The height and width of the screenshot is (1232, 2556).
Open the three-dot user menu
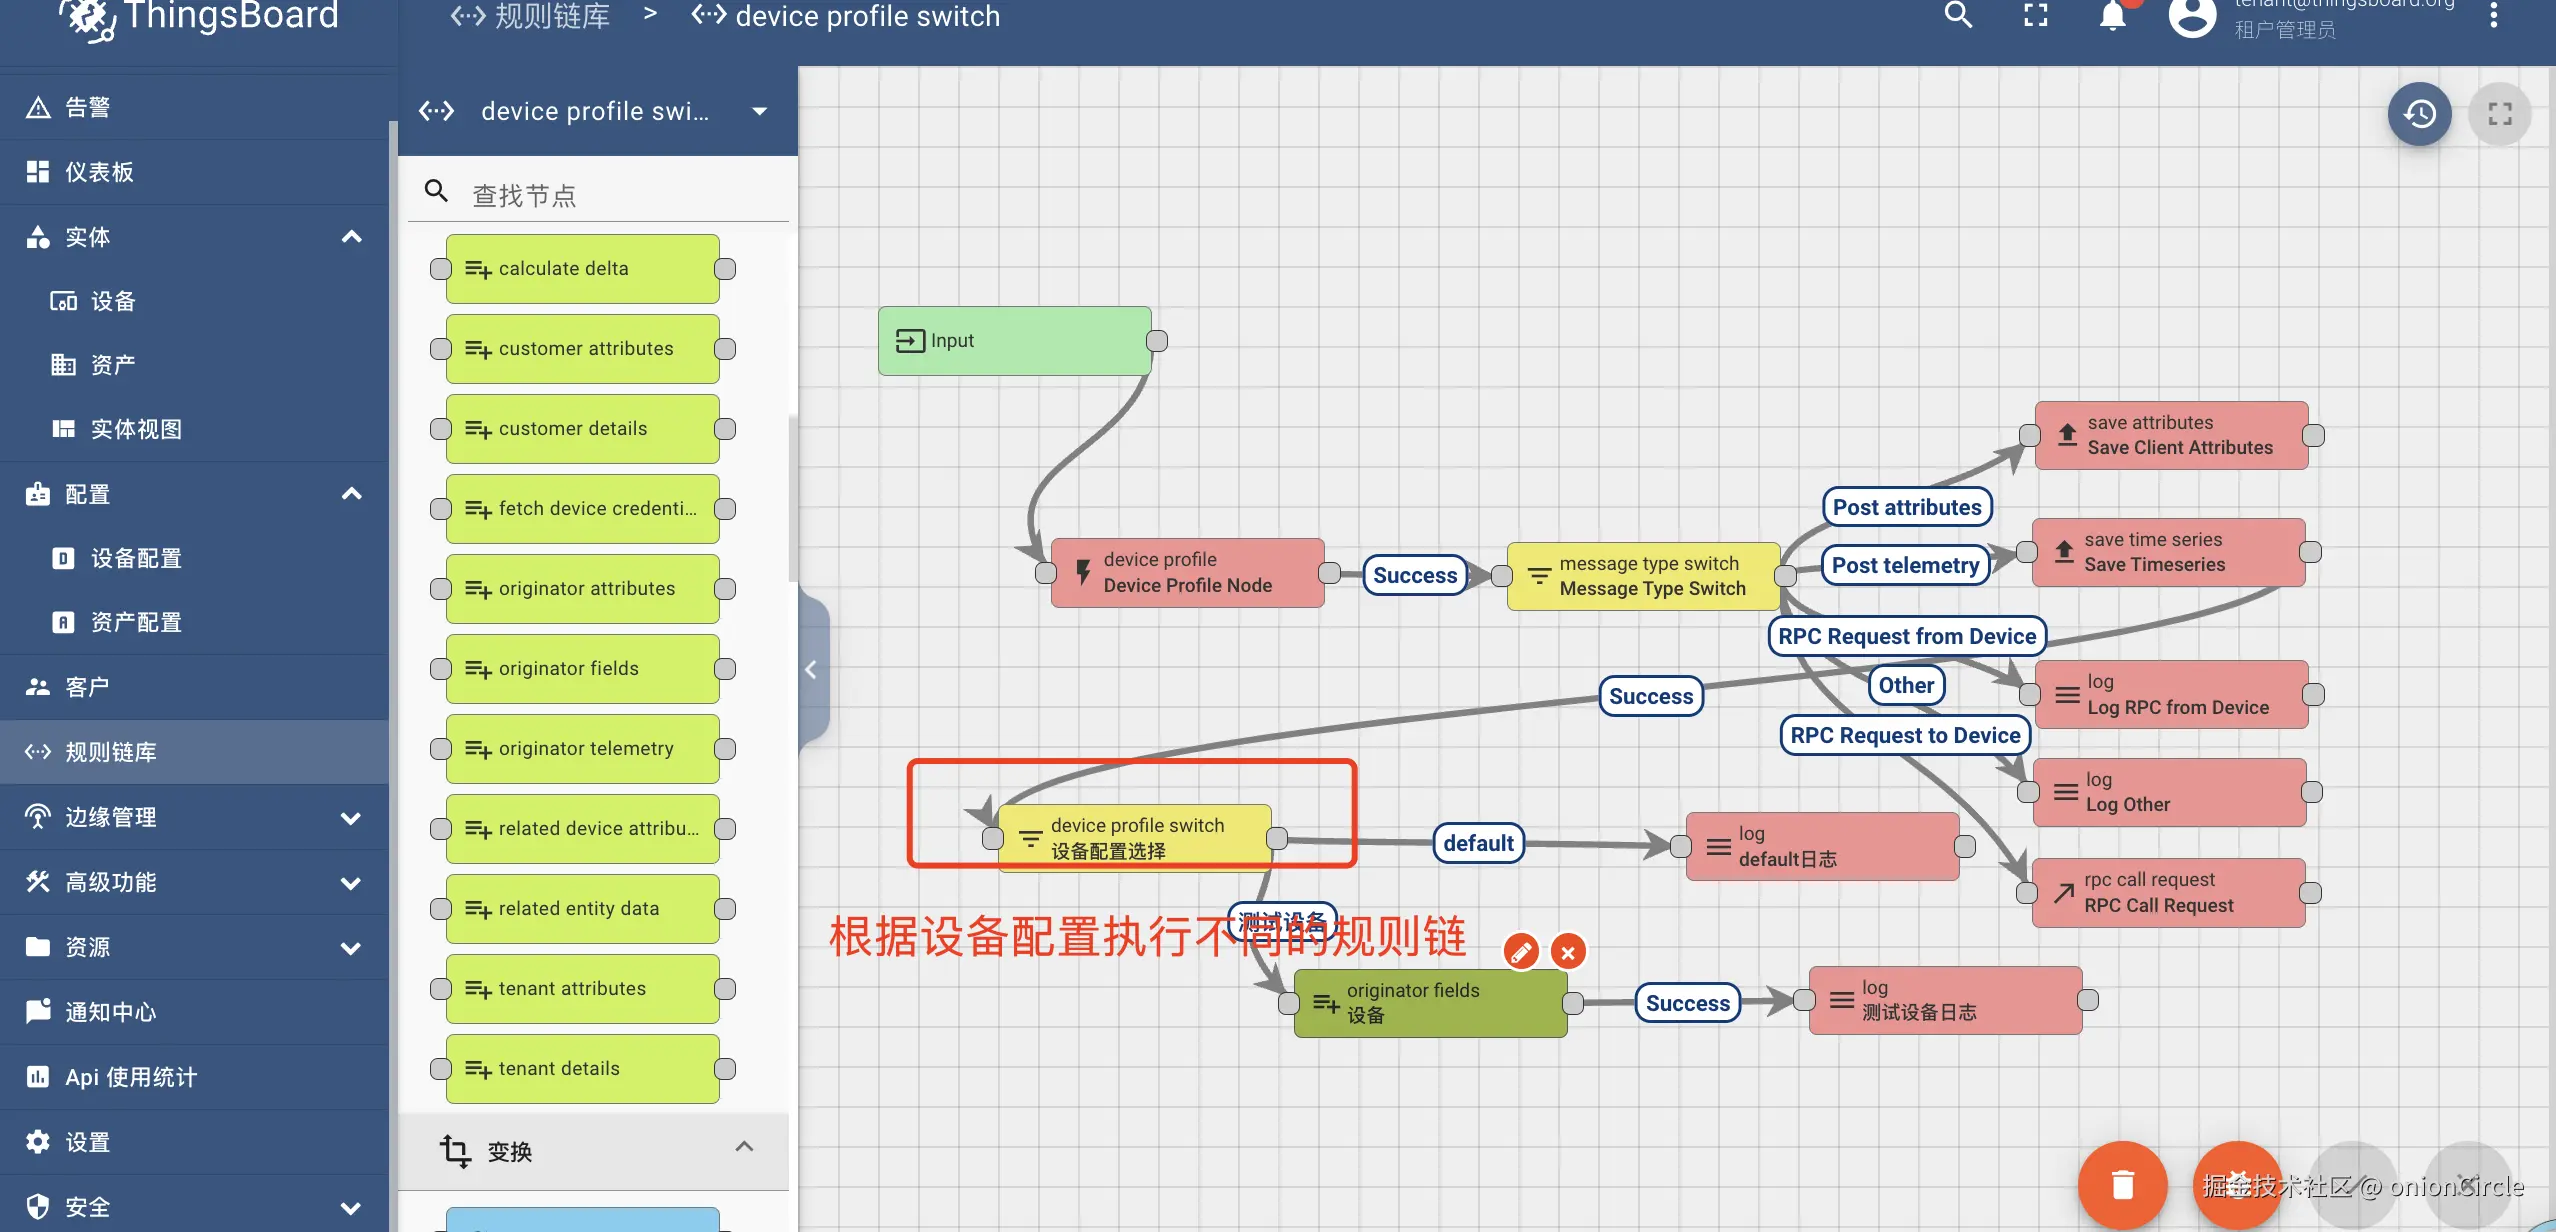(2493, 15)
